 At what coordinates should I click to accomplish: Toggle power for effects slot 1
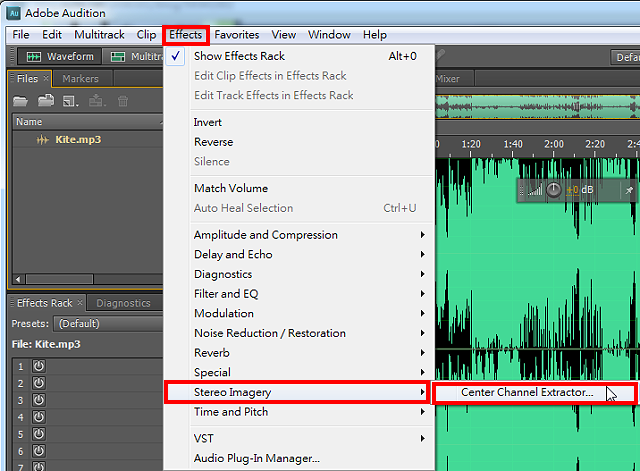(x=39, y=366)
